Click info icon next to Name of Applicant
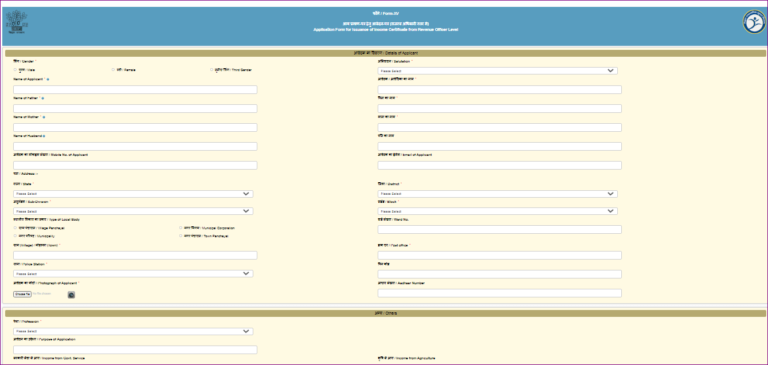Viewport: 768px width, 365px height. tap(48, 79)
